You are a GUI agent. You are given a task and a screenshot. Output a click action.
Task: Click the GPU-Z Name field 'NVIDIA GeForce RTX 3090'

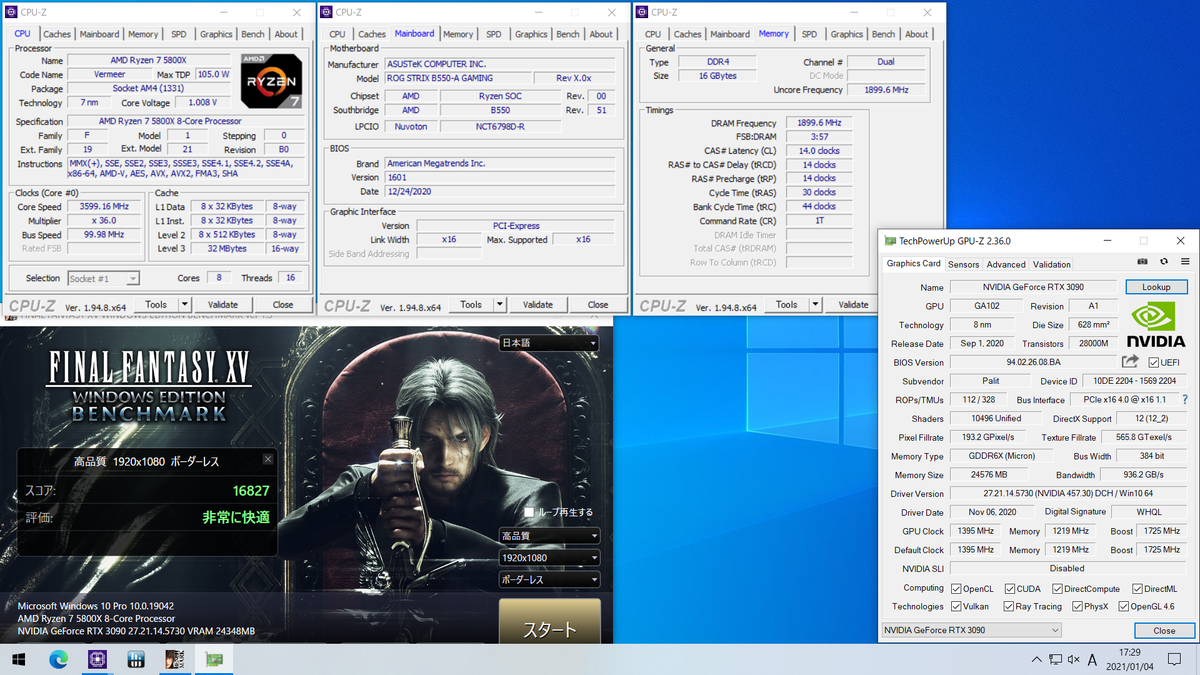click(x=1033, y=287)
